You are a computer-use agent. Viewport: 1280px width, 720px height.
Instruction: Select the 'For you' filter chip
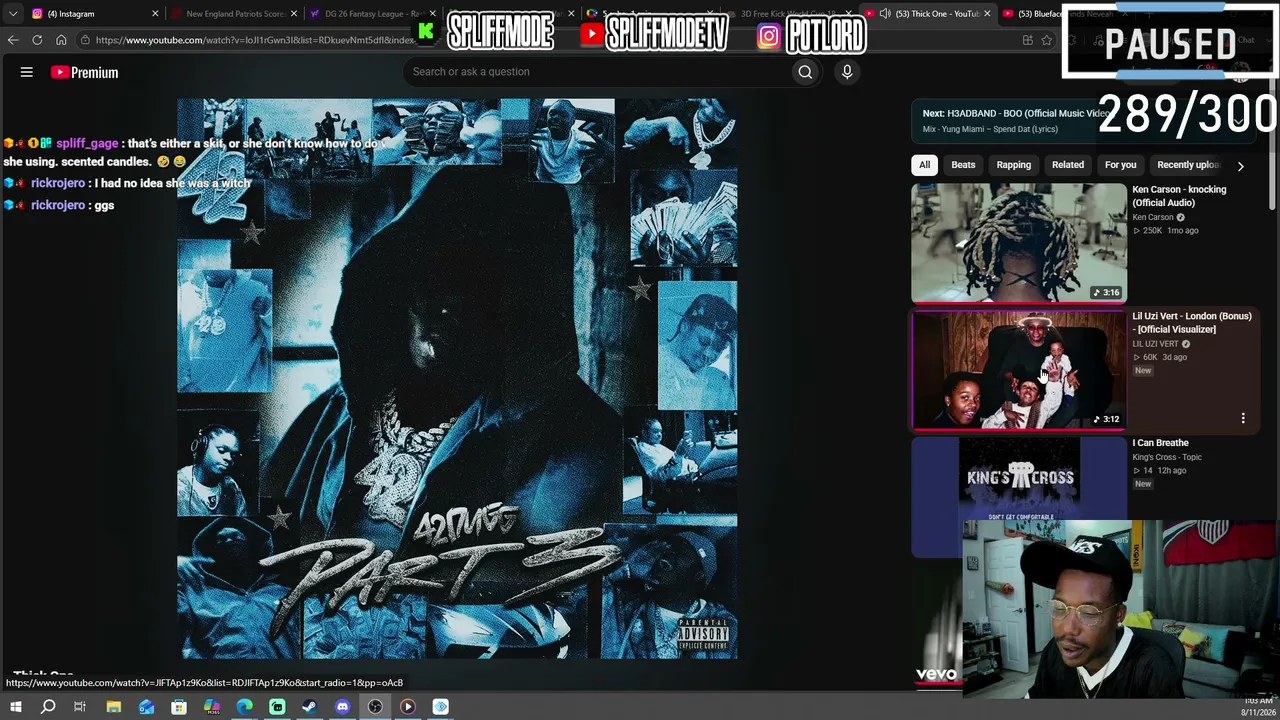pos(1120,165)
